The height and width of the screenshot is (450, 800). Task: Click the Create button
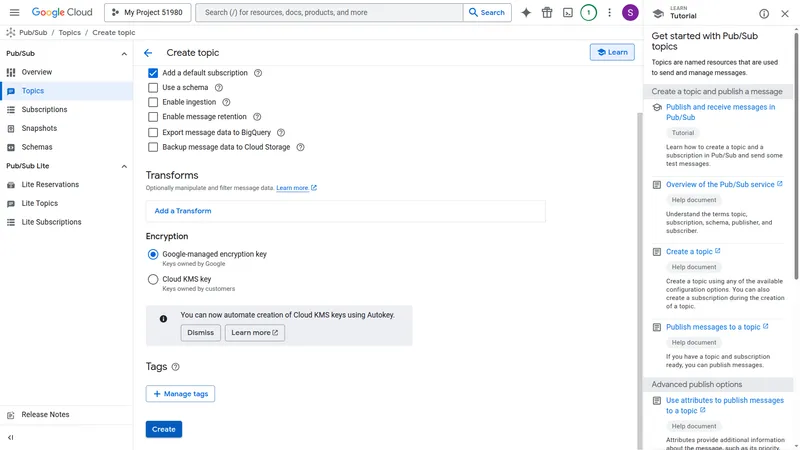[164, 429]
